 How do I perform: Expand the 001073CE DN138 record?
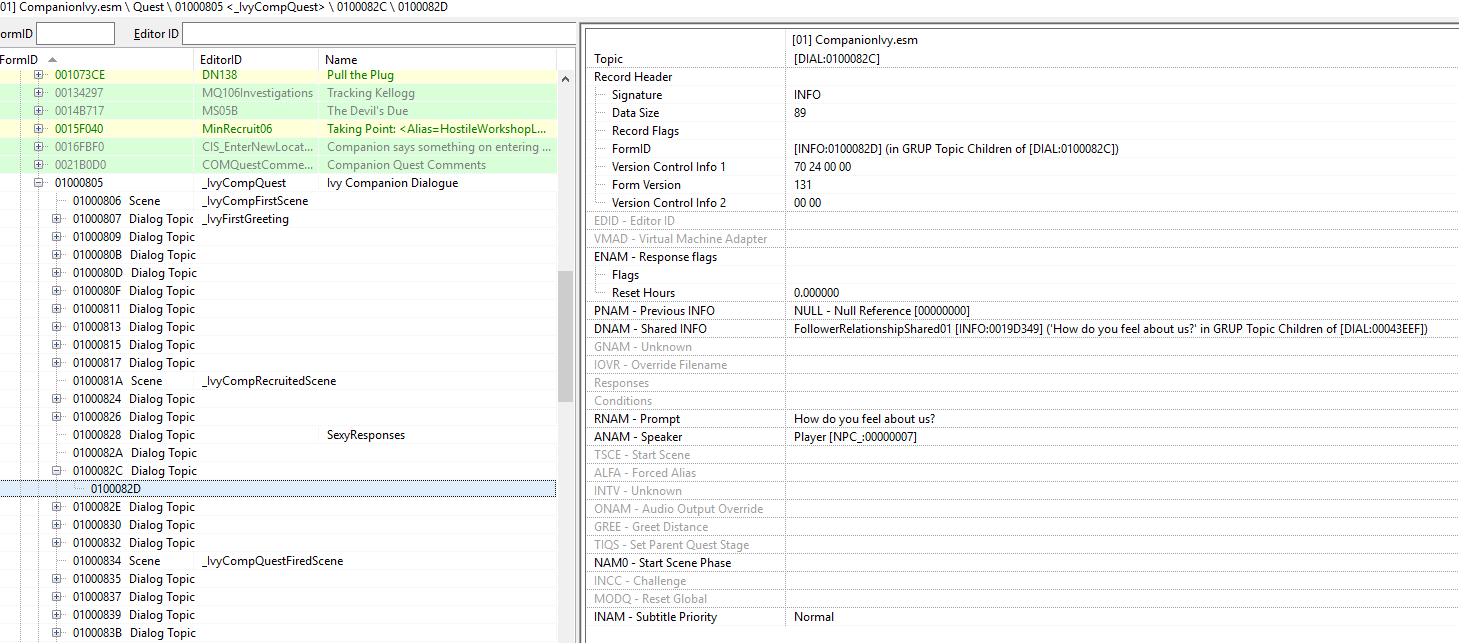(39, 75)
